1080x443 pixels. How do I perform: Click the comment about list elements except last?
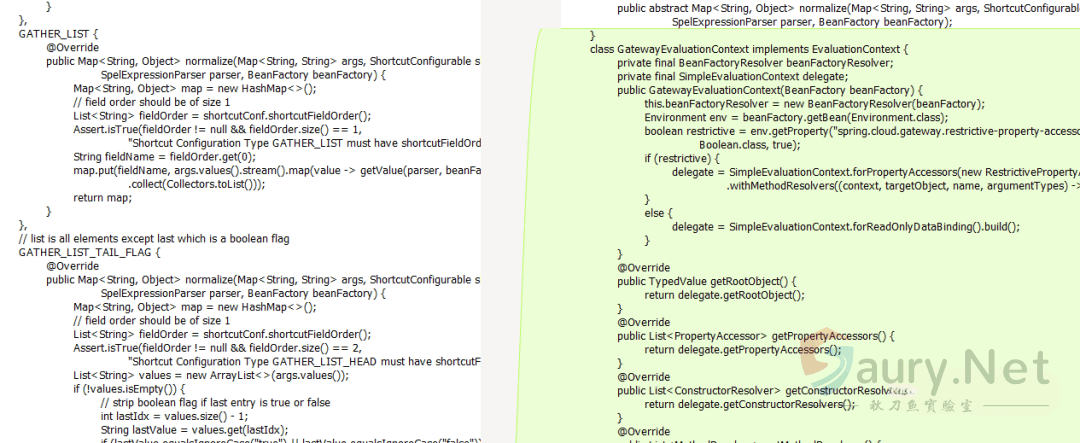pos(153,239)
